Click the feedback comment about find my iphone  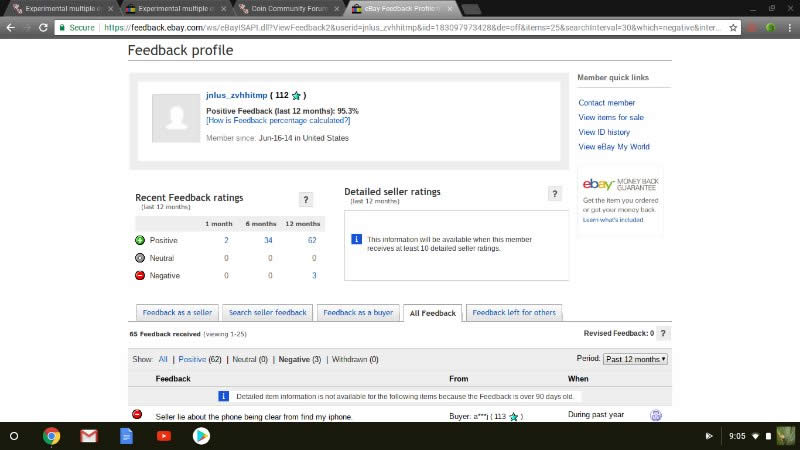[x=254, y=417]
